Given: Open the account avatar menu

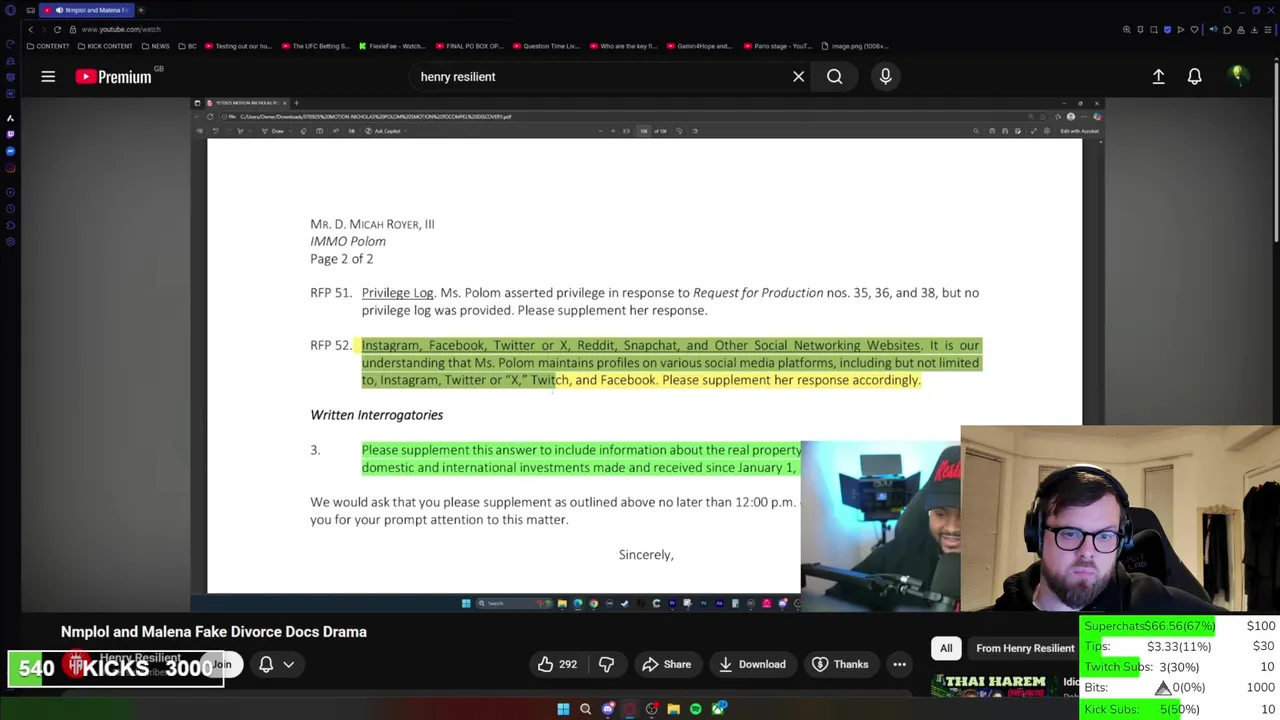Looking at the screenshot, I should click(1237, 76).
